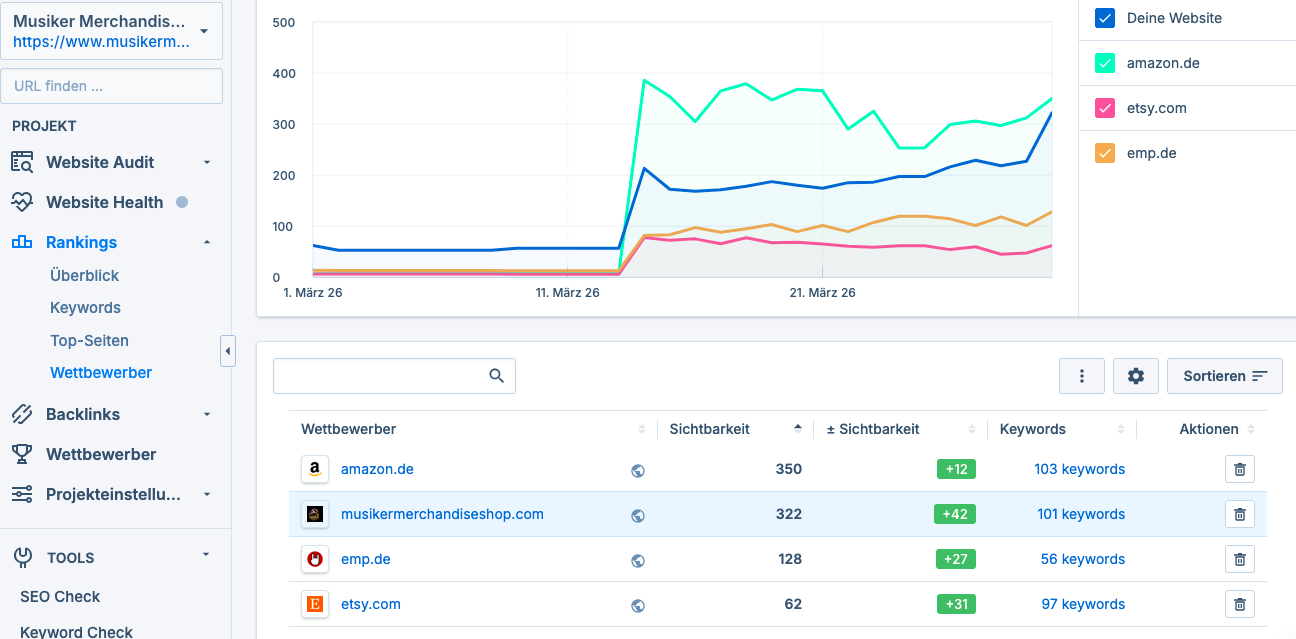Open the three-dot options menu above the table
1296x639 pixels.
1081,375
